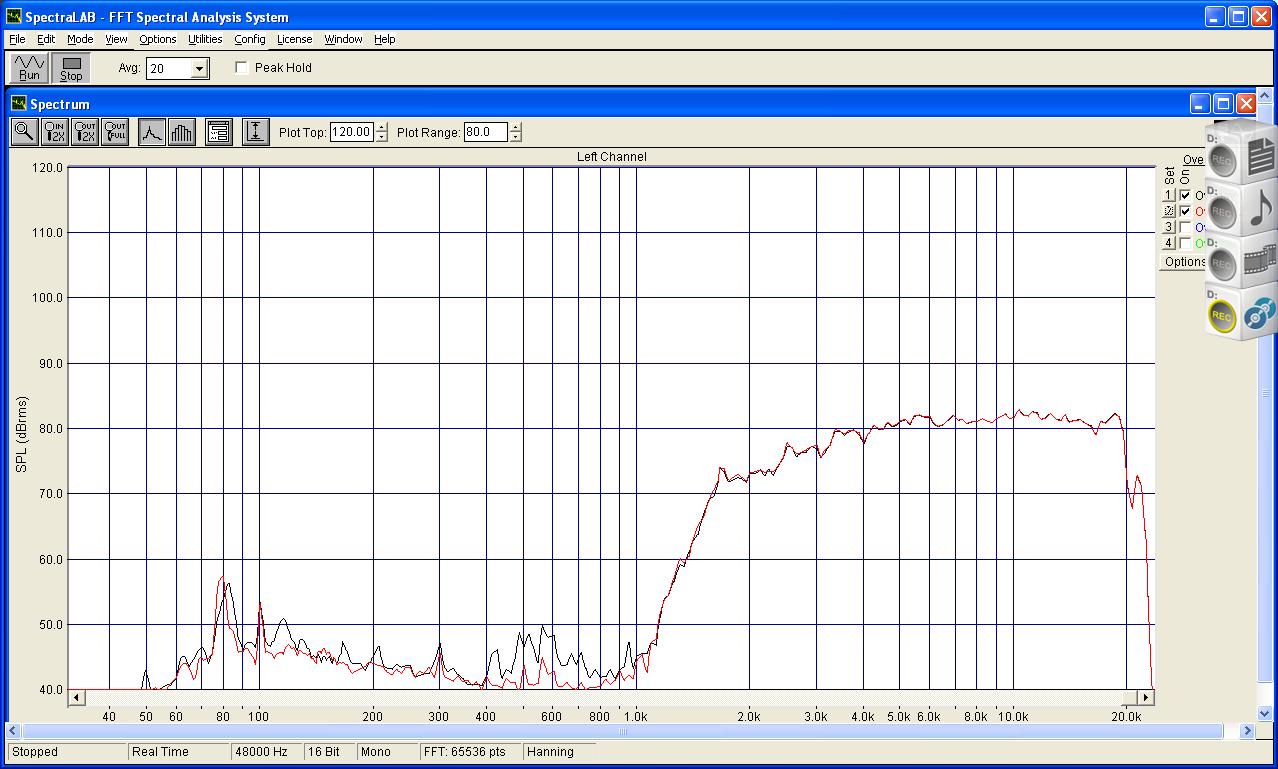
Task: Open the Avg dropdown list
Action: coord(199,68)
